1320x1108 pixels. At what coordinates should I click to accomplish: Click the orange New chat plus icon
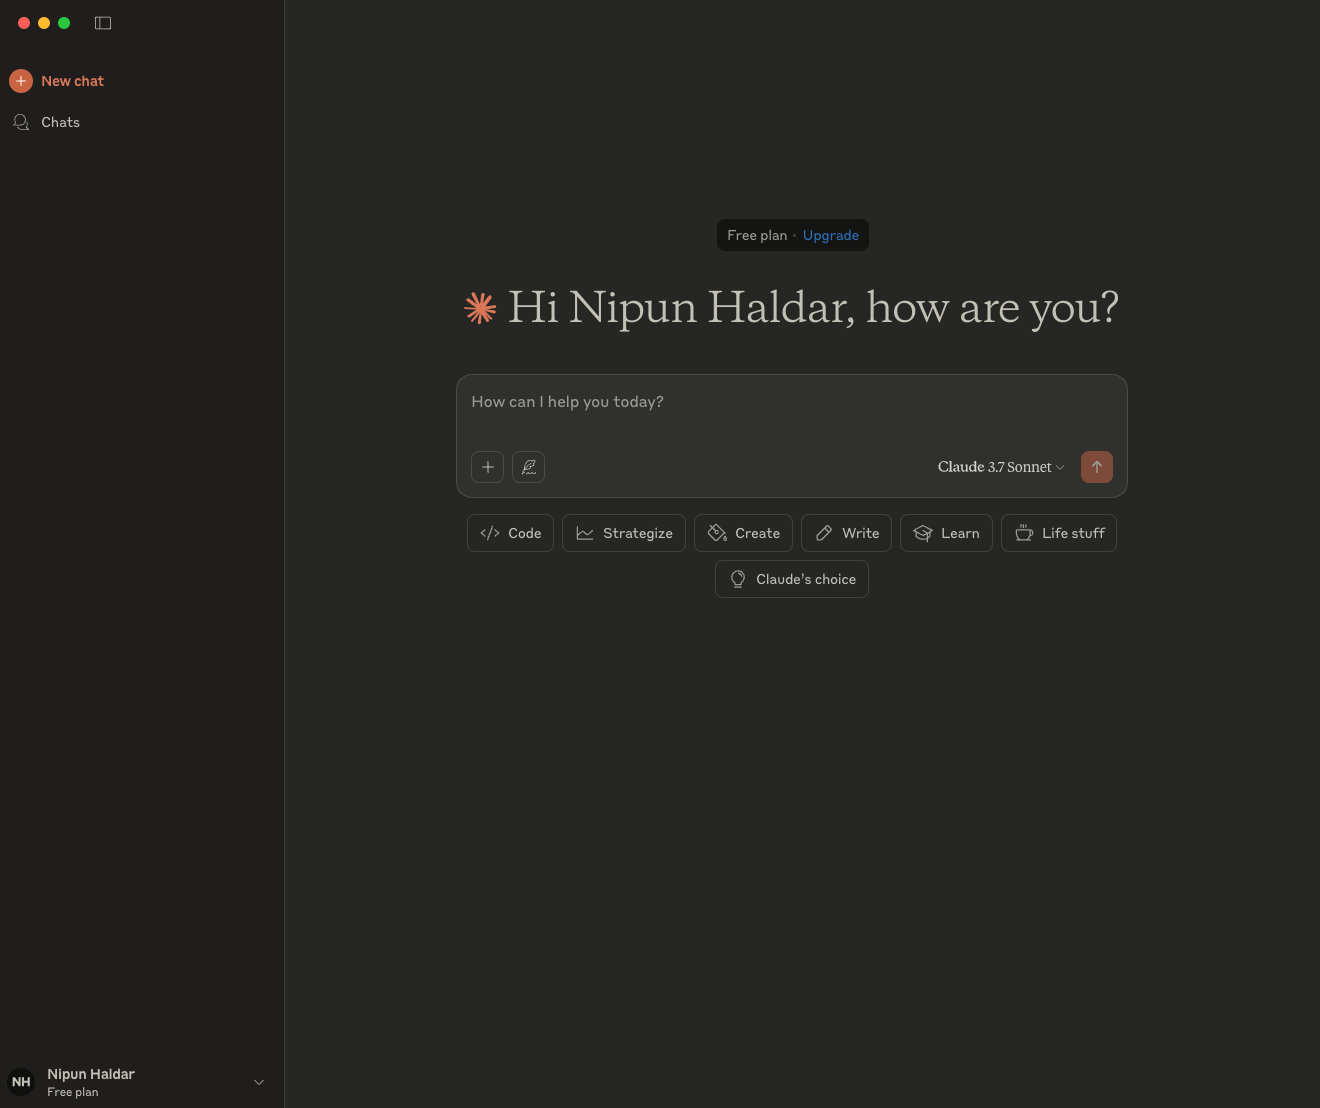pos(21,81)
